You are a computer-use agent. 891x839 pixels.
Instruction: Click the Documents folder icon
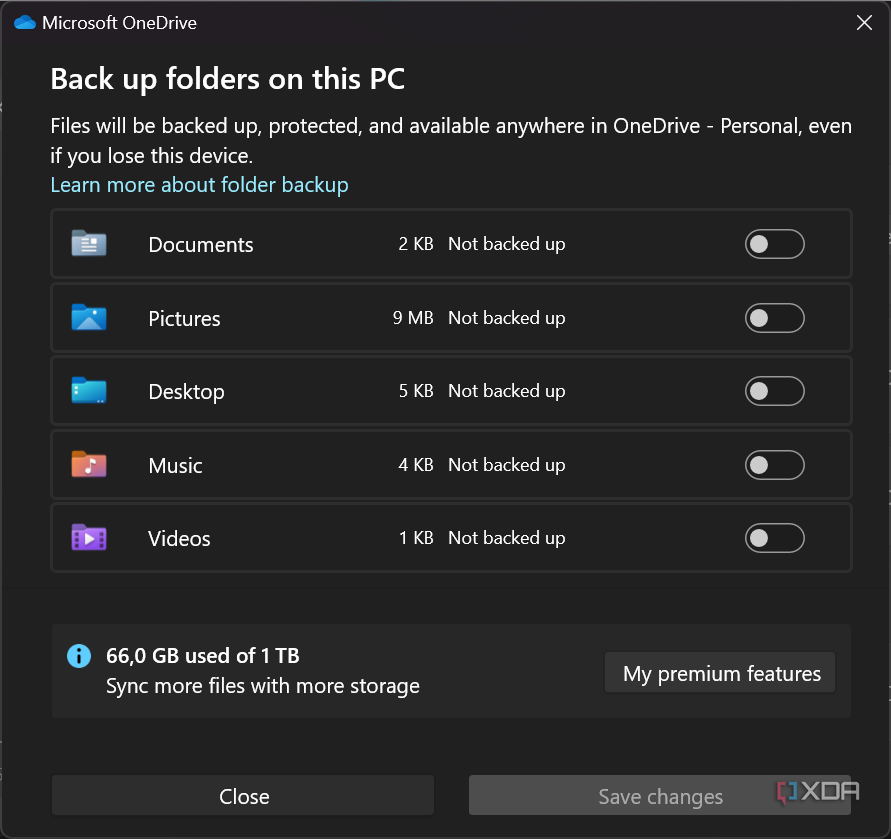click(89, 244)
